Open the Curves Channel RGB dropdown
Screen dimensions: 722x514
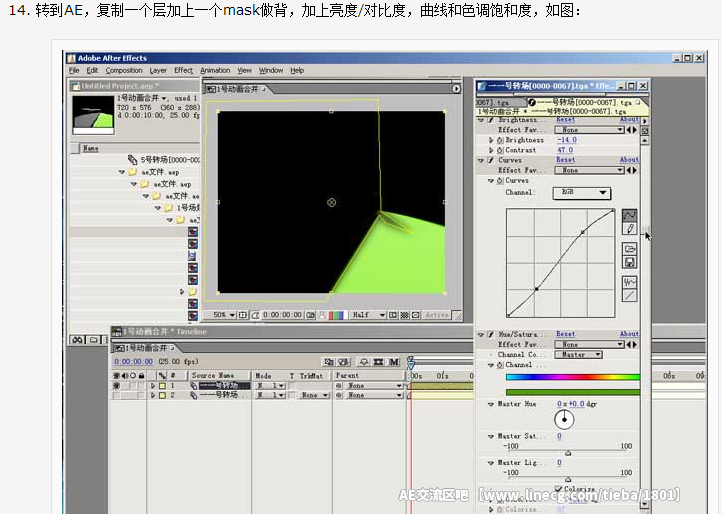585,192
